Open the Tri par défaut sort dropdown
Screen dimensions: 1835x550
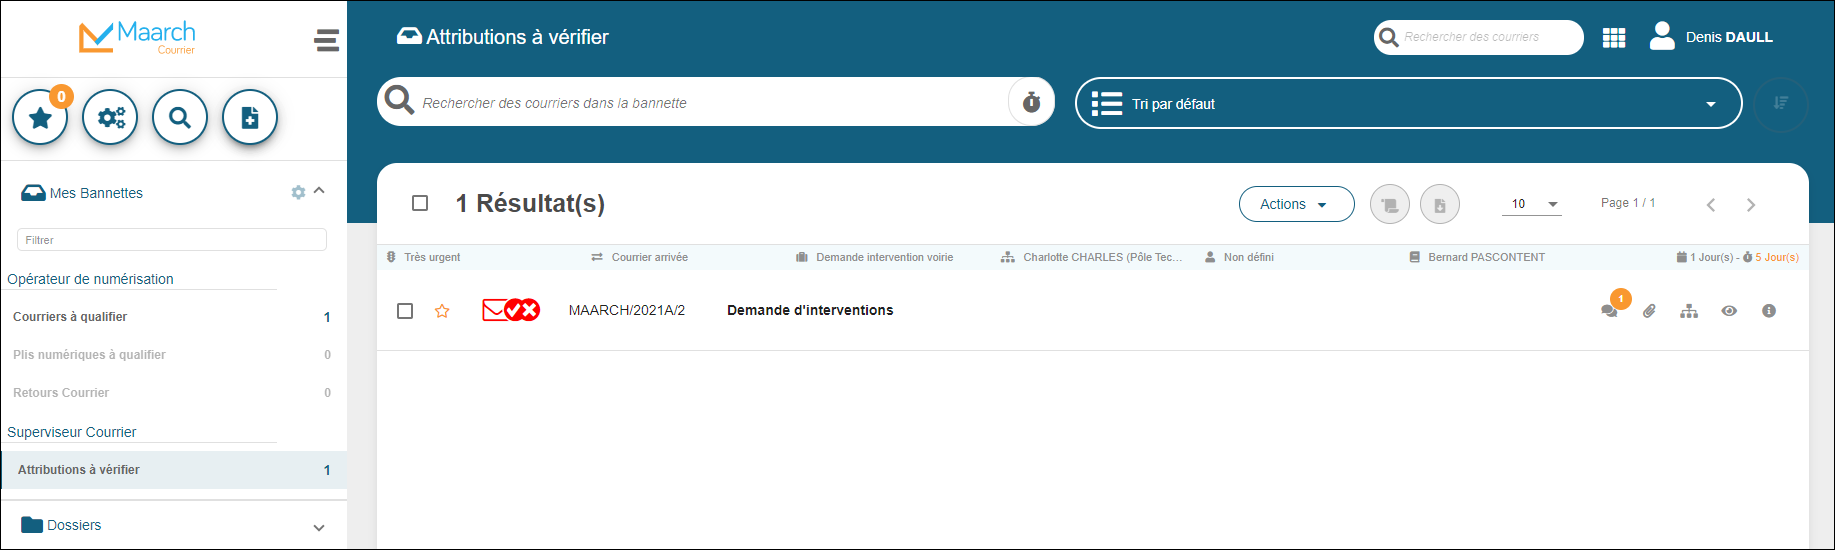1408,104
